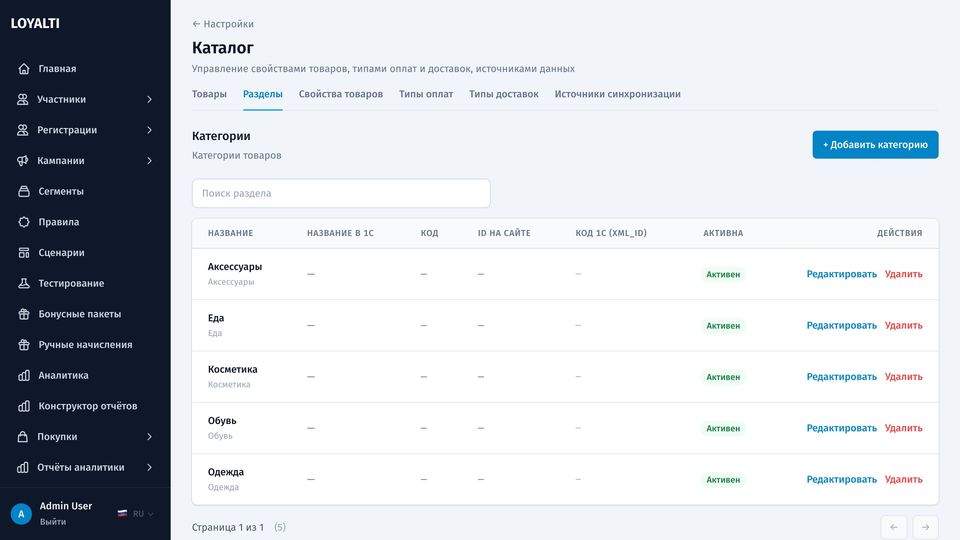Click the Конструктор отчётов chart icon
Screen dimensions: 960x540
[24, 406]
